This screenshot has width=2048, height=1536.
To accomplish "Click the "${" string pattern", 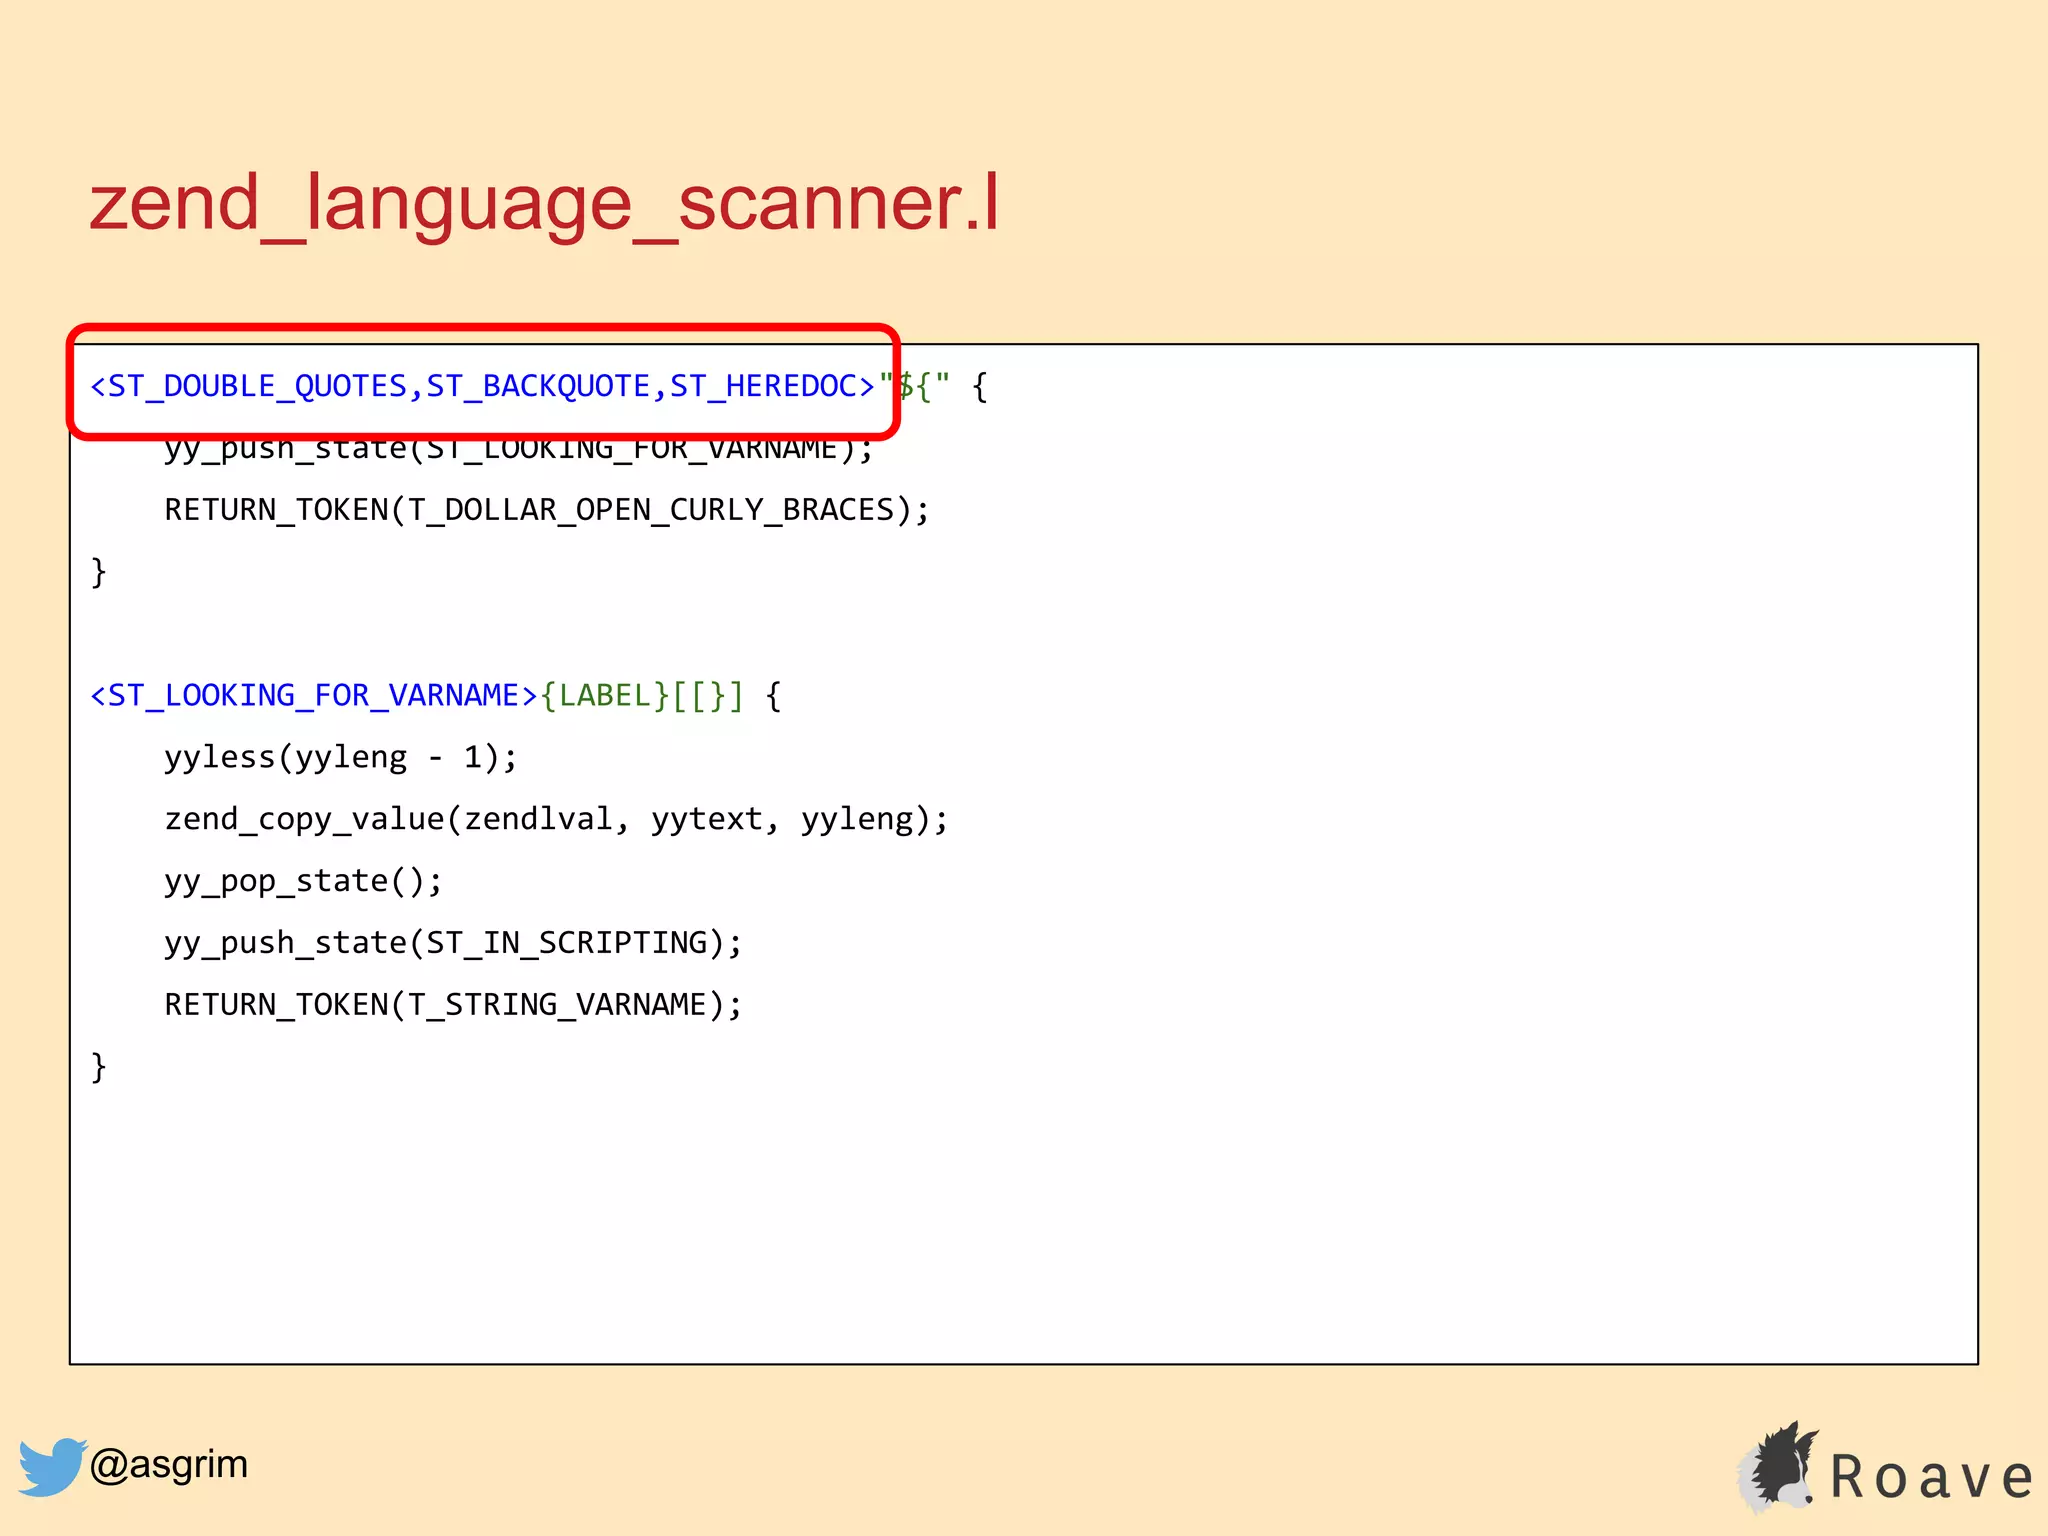I will [x=914, y=386].
